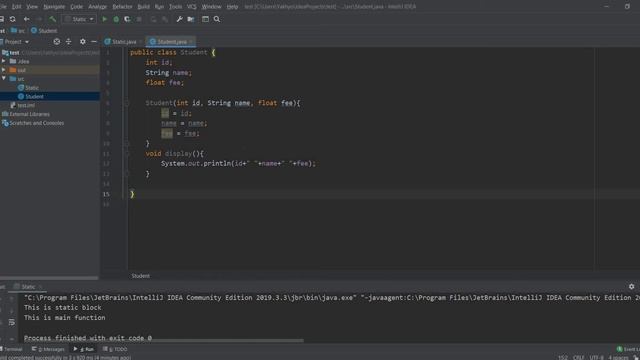Click the 4 spaces indent setting

(x=618, y=357)
